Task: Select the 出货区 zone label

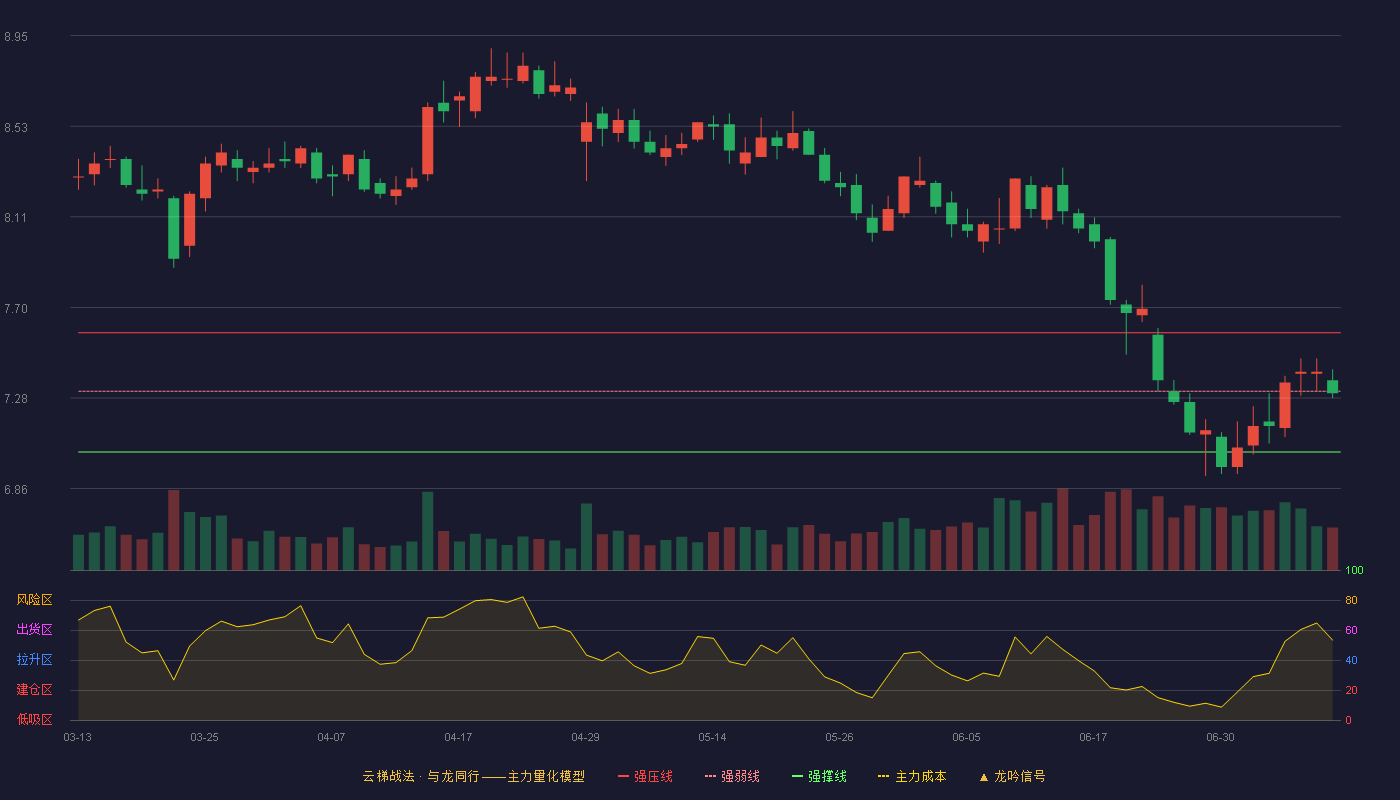Action: click(34, 630)
